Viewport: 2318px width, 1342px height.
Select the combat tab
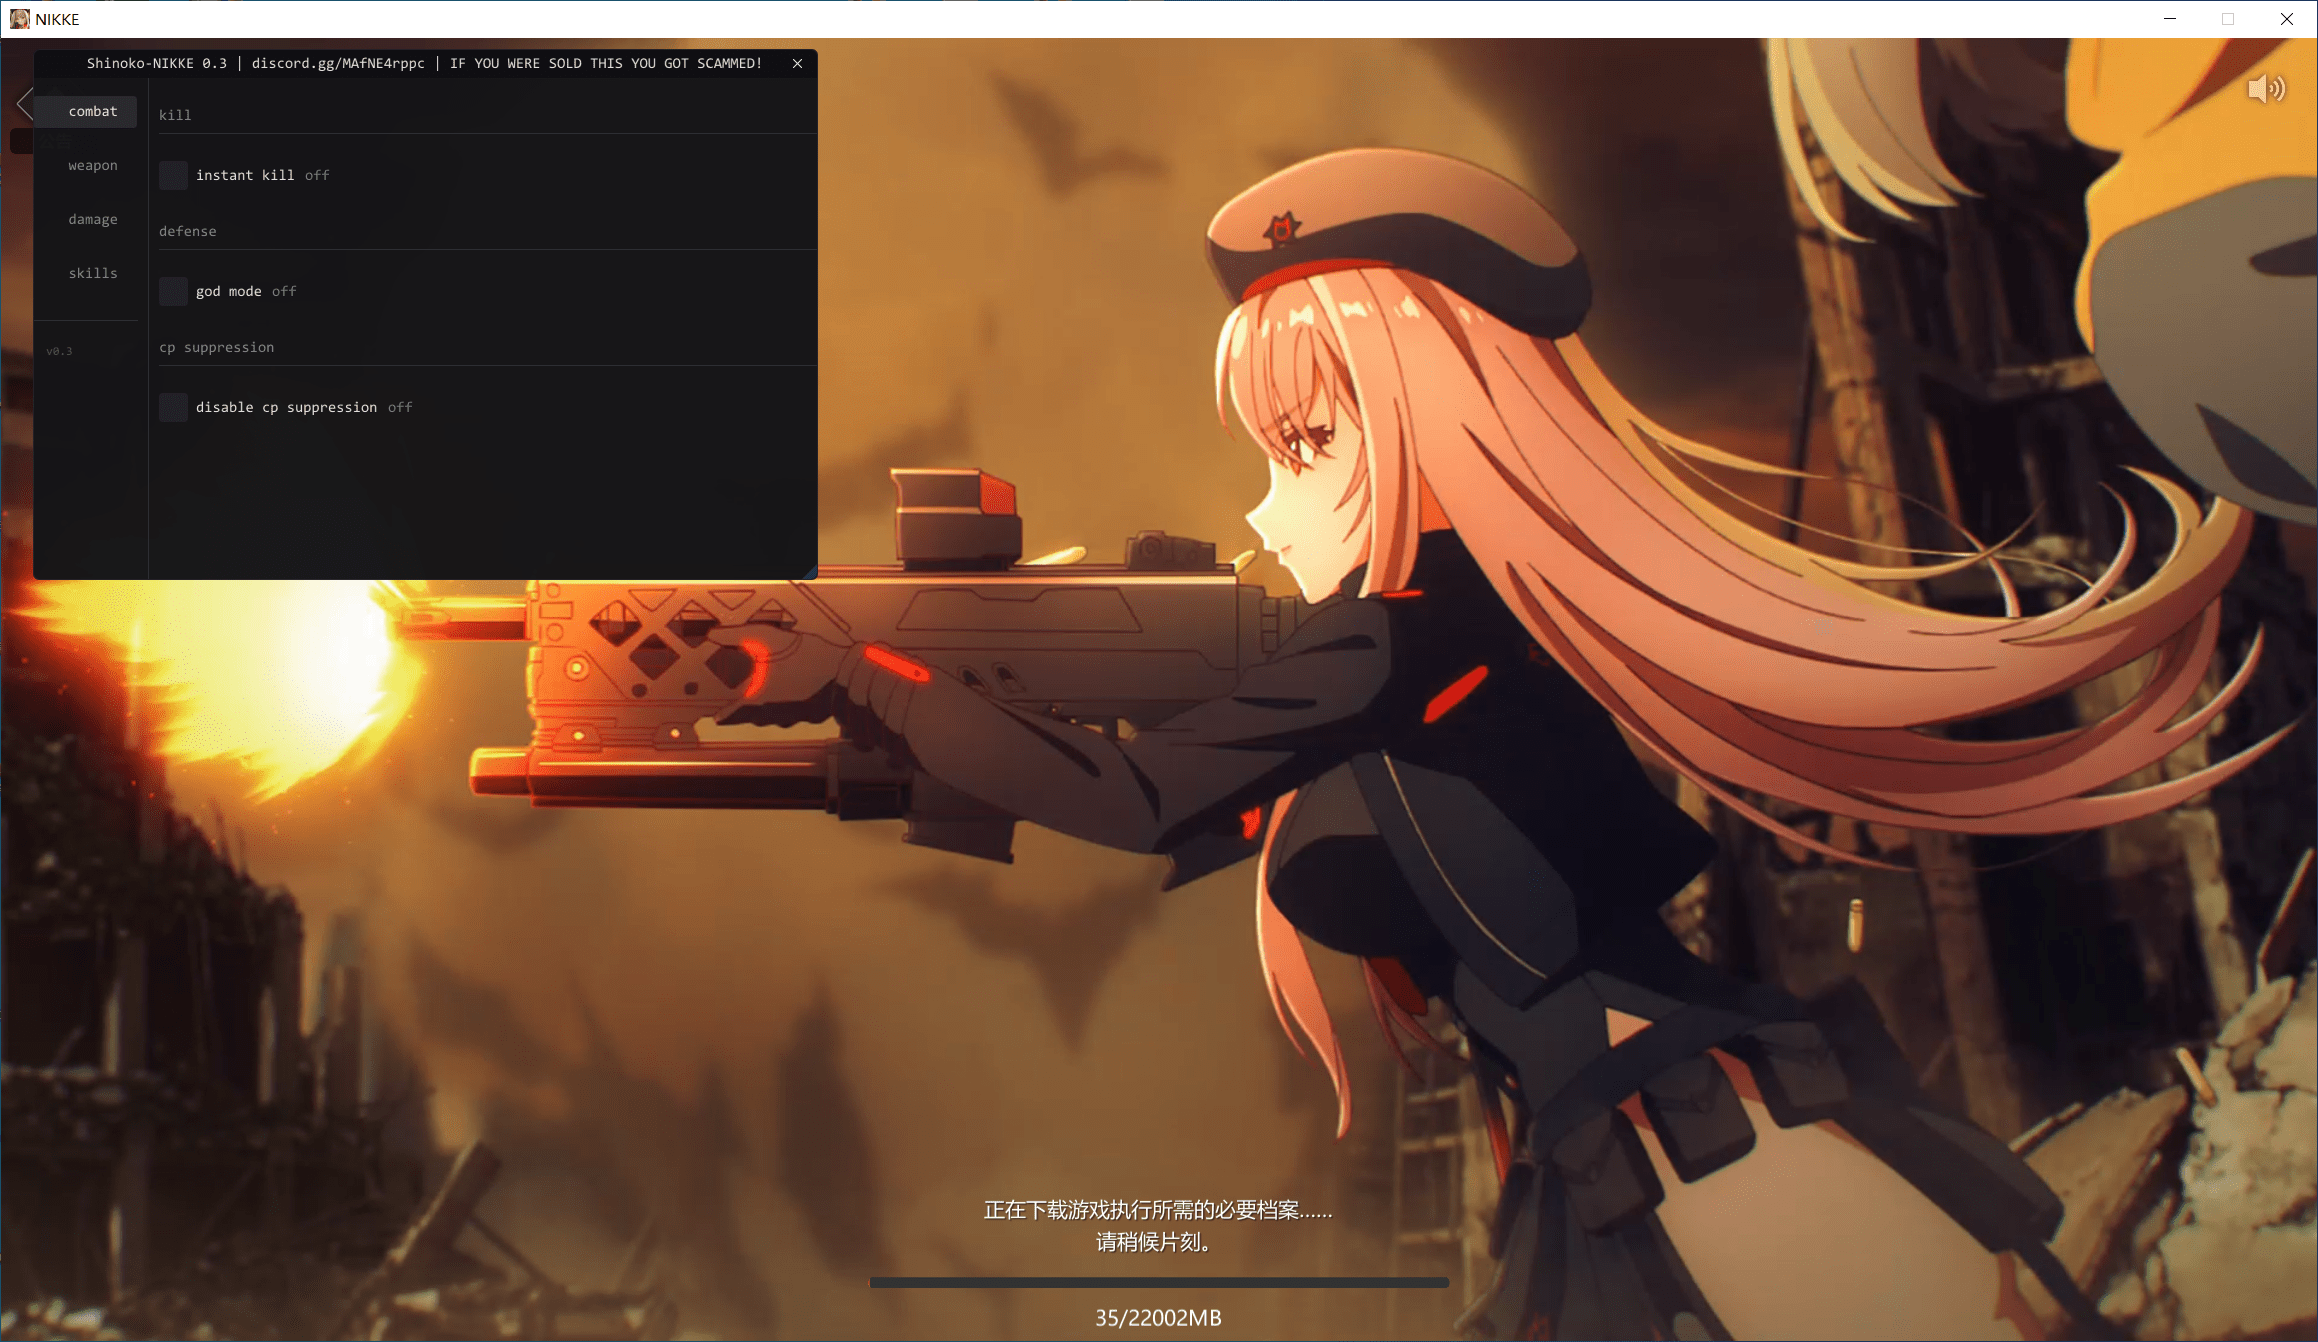(92, 111)
